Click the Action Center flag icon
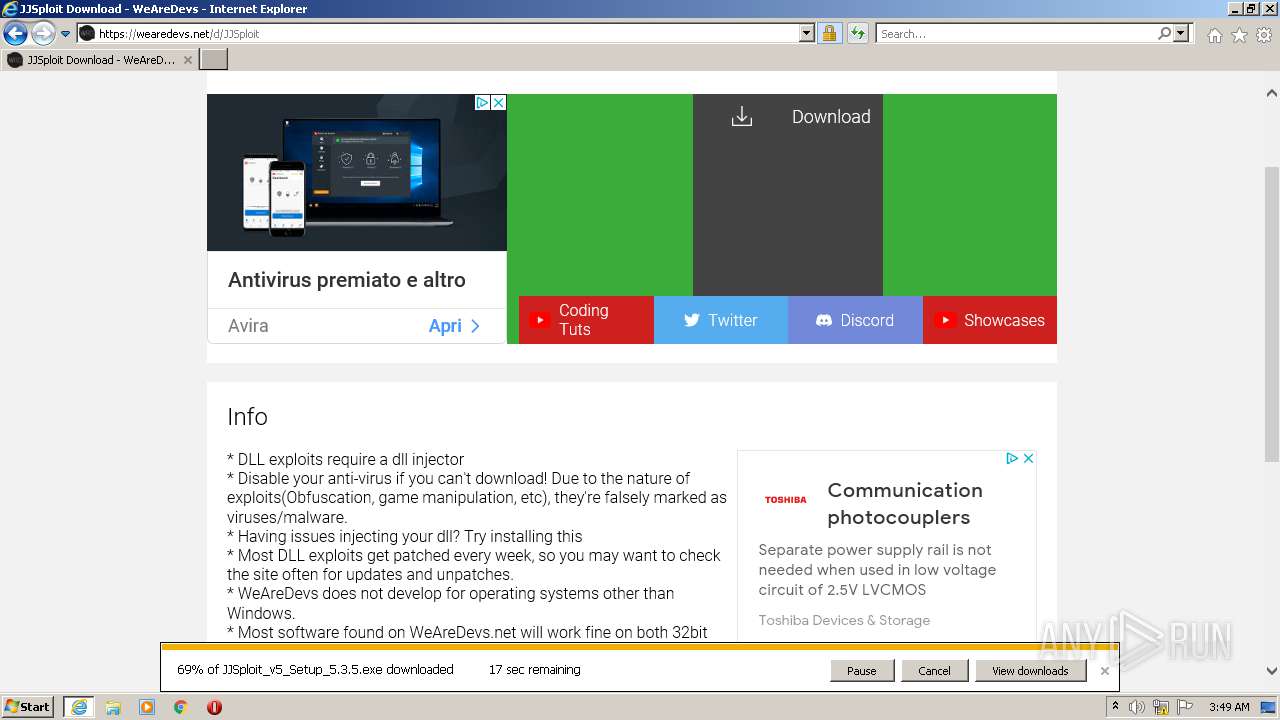This screenshot has width=1280, height=720. [1185, 707]
